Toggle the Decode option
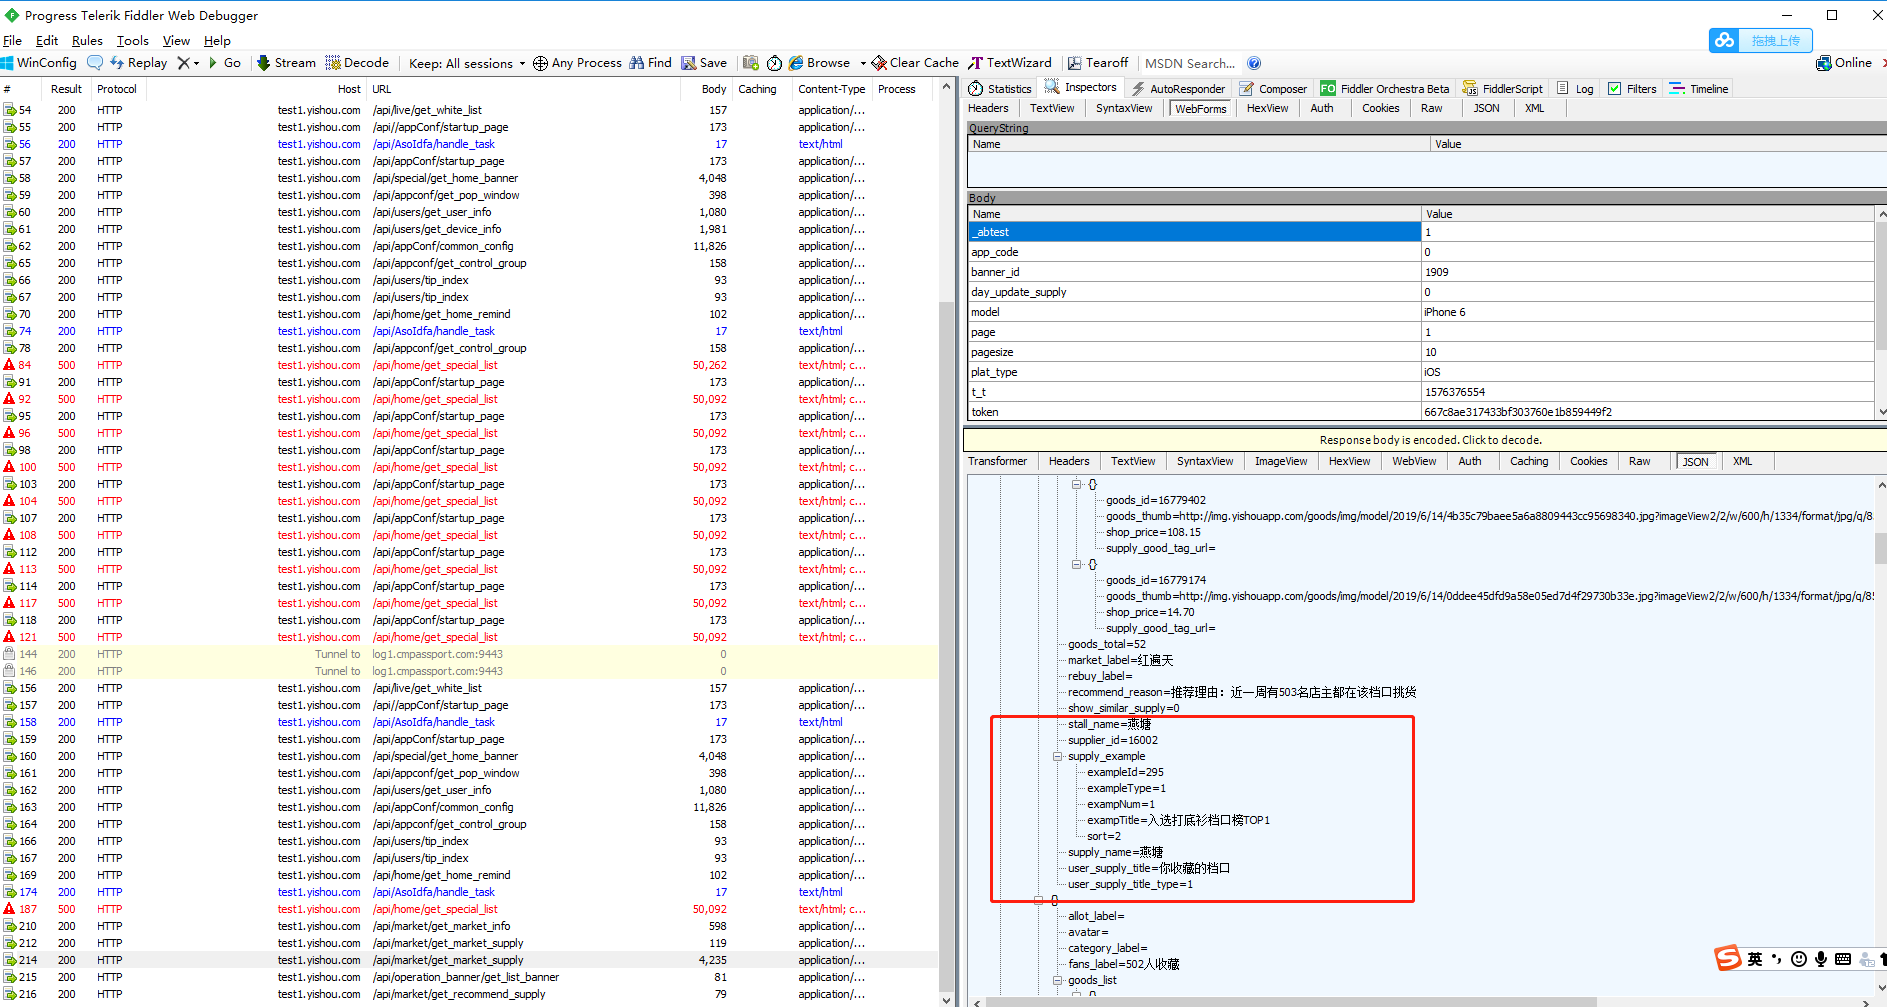The image size is (1887, 1007). click(357, 63)
